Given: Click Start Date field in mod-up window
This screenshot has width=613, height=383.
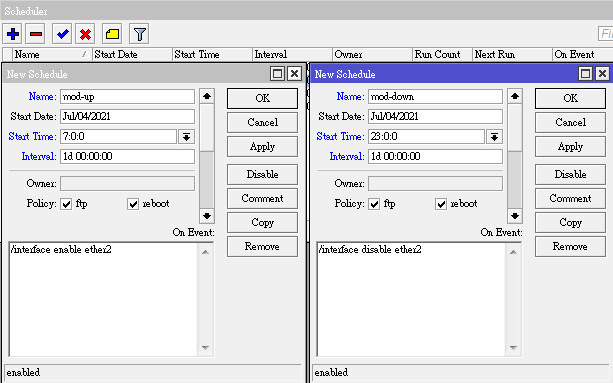Looking at the screenshot, I should pyautogui.click(x=127, y=116).
